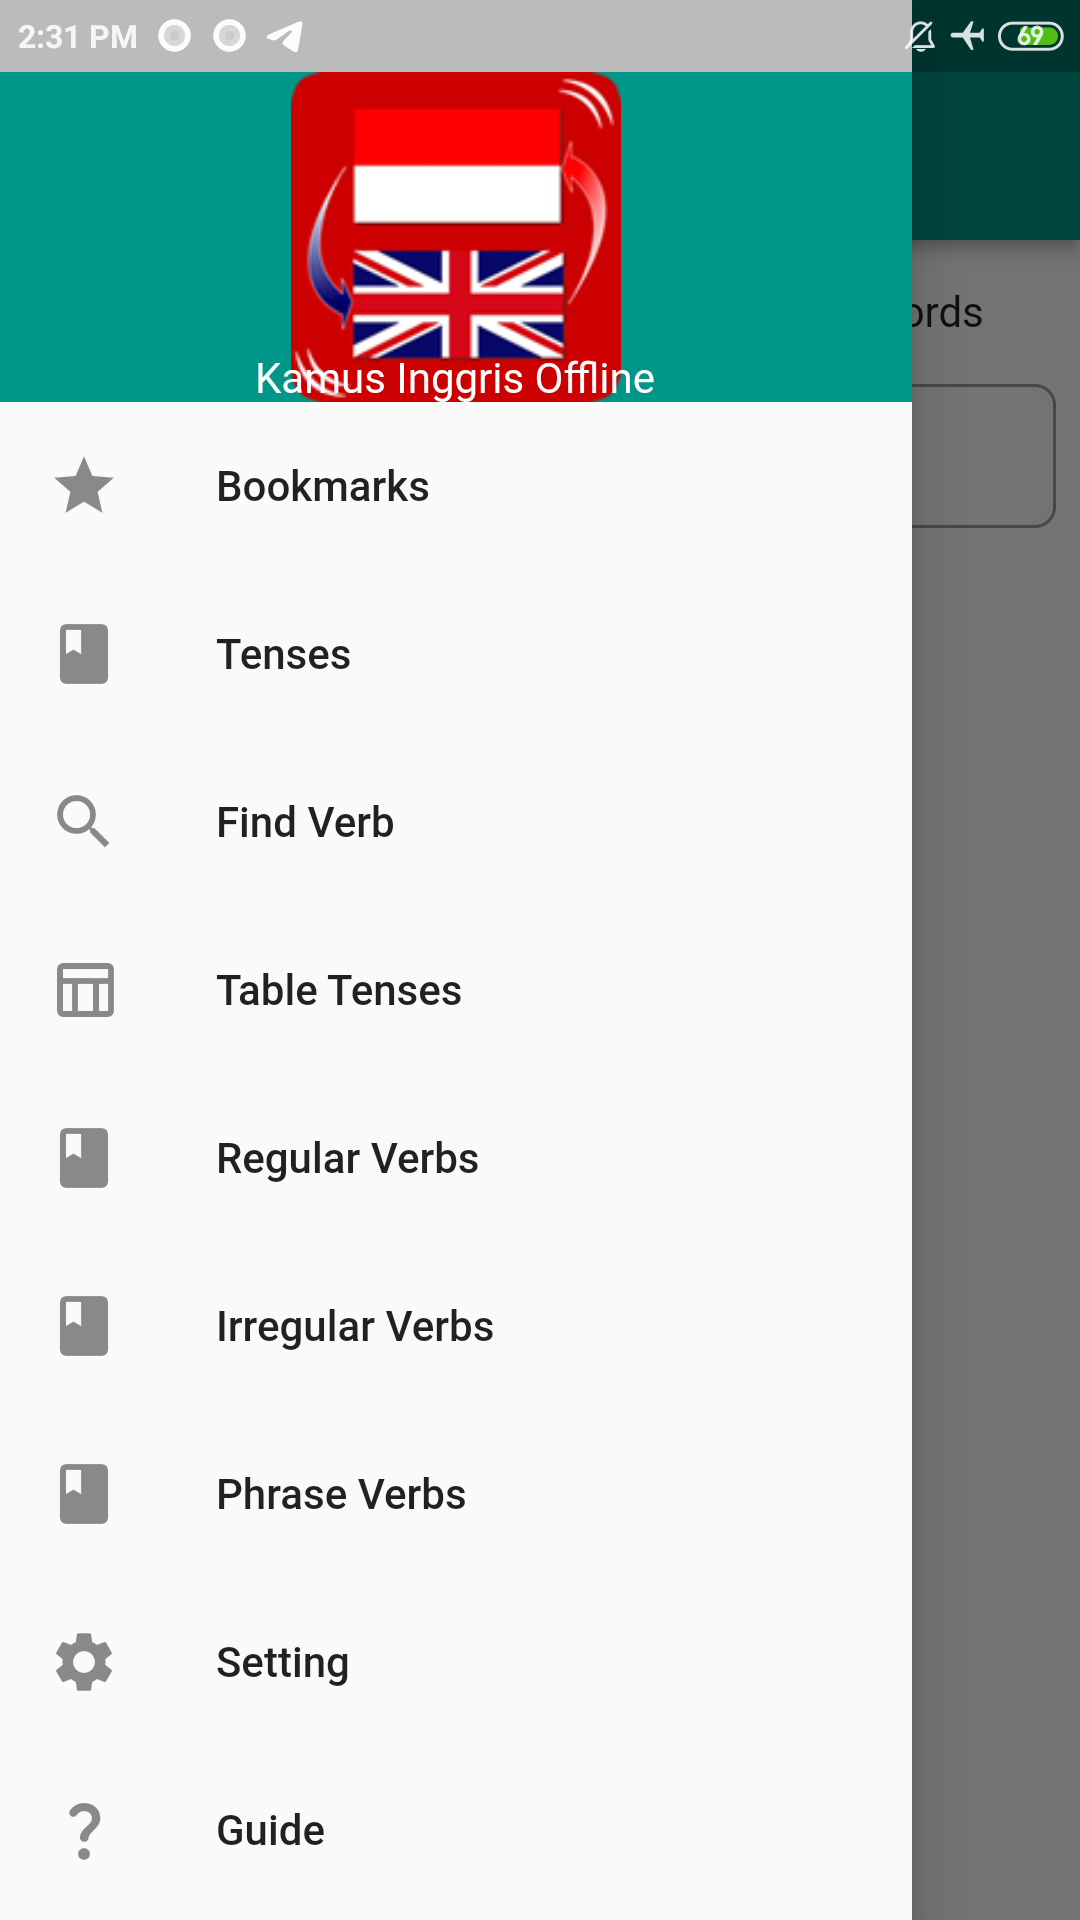Tap the dimmed area to close drawer
The height and width of the screenshot is (1920, 1080).
[996, 1100]
